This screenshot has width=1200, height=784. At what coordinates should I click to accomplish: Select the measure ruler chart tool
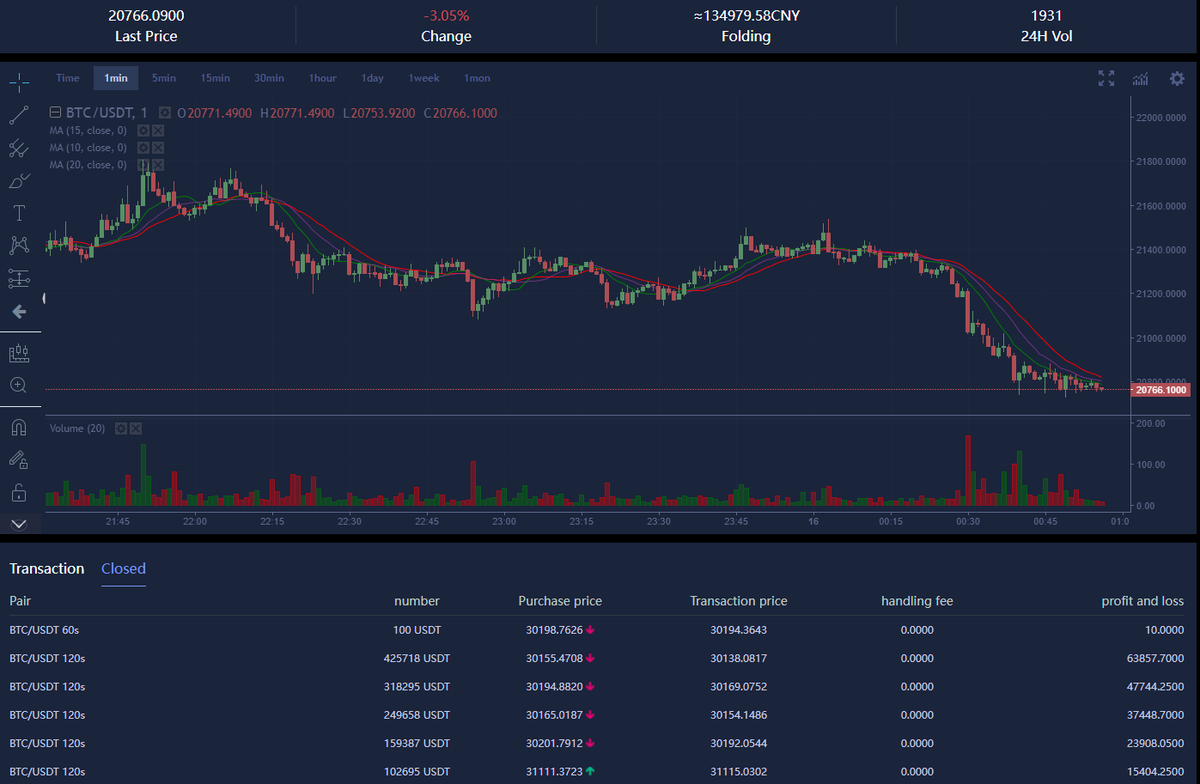point(19,353)
